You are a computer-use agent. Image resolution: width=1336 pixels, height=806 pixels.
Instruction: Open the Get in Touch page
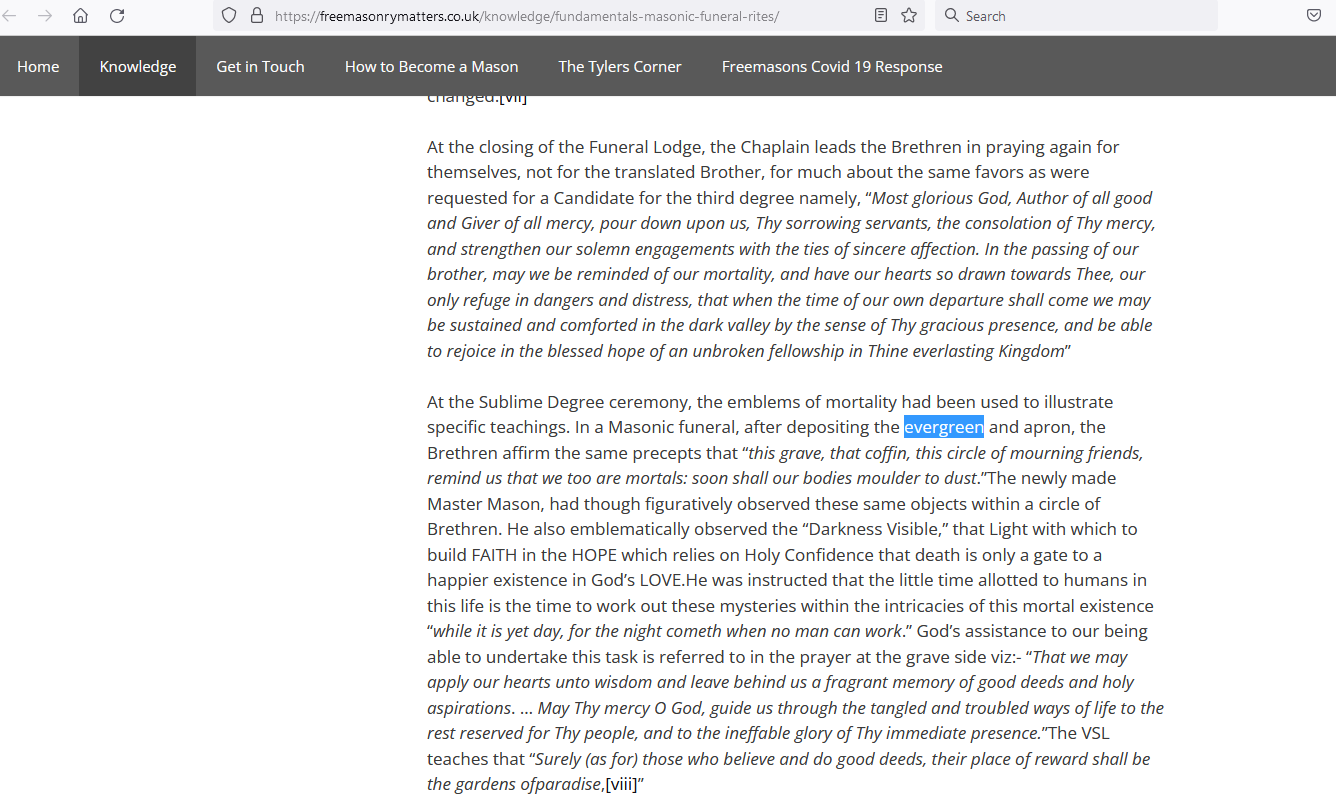point(261,66)
